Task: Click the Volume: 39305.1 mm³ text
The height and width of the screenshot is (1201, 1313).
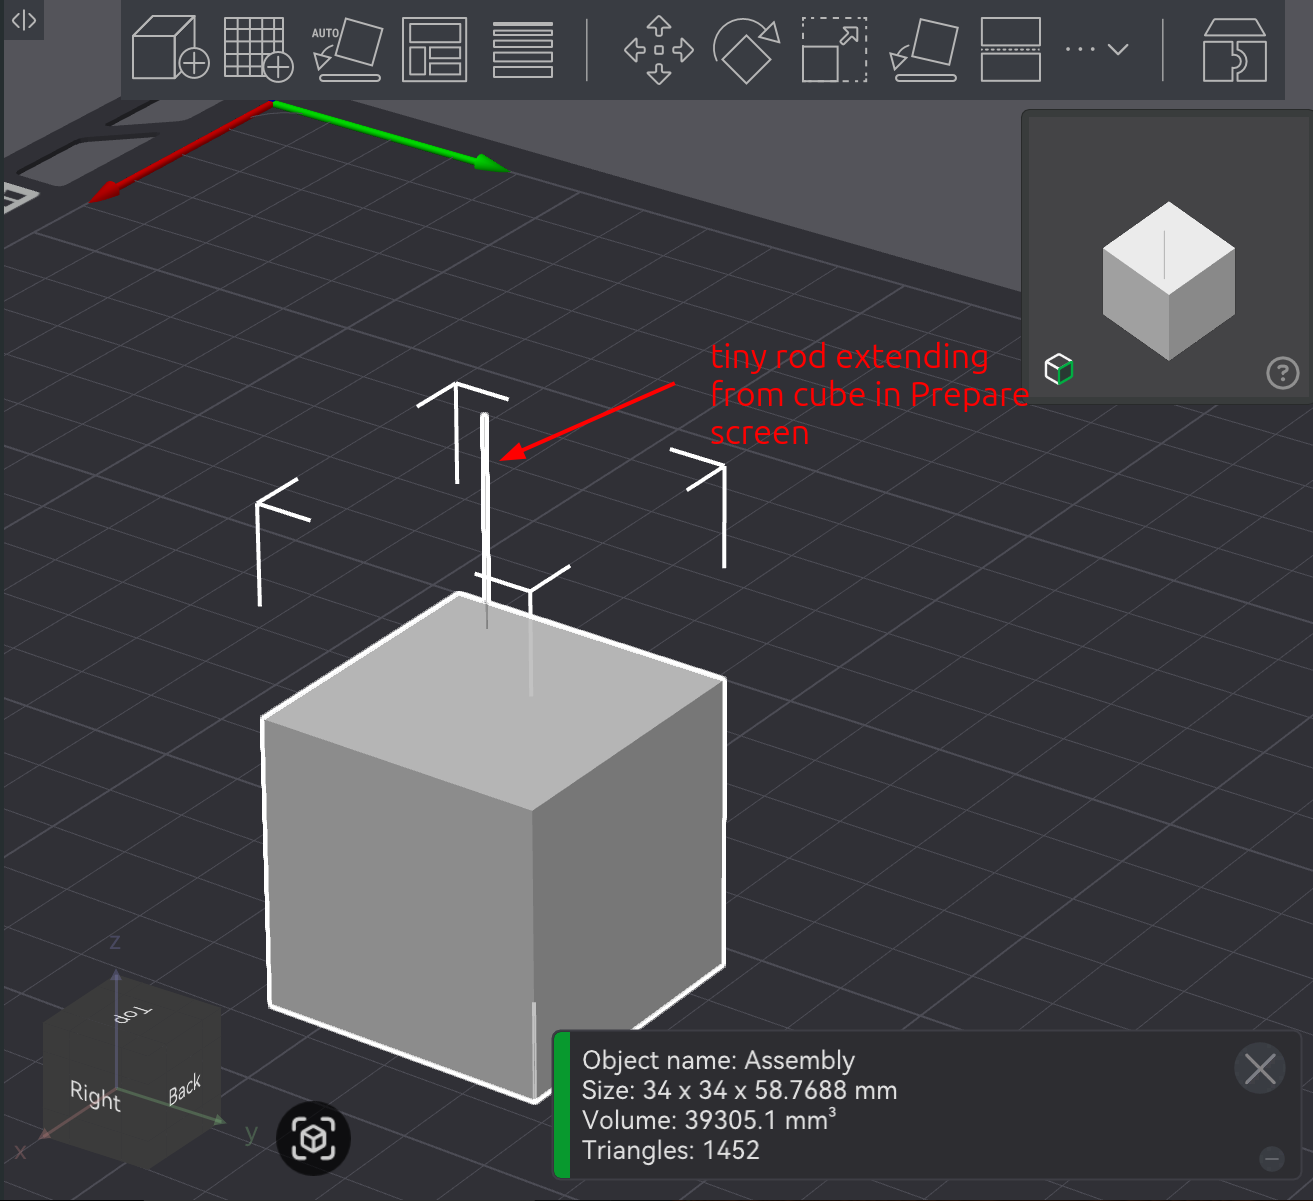Action: click(x=709, y=1120)
